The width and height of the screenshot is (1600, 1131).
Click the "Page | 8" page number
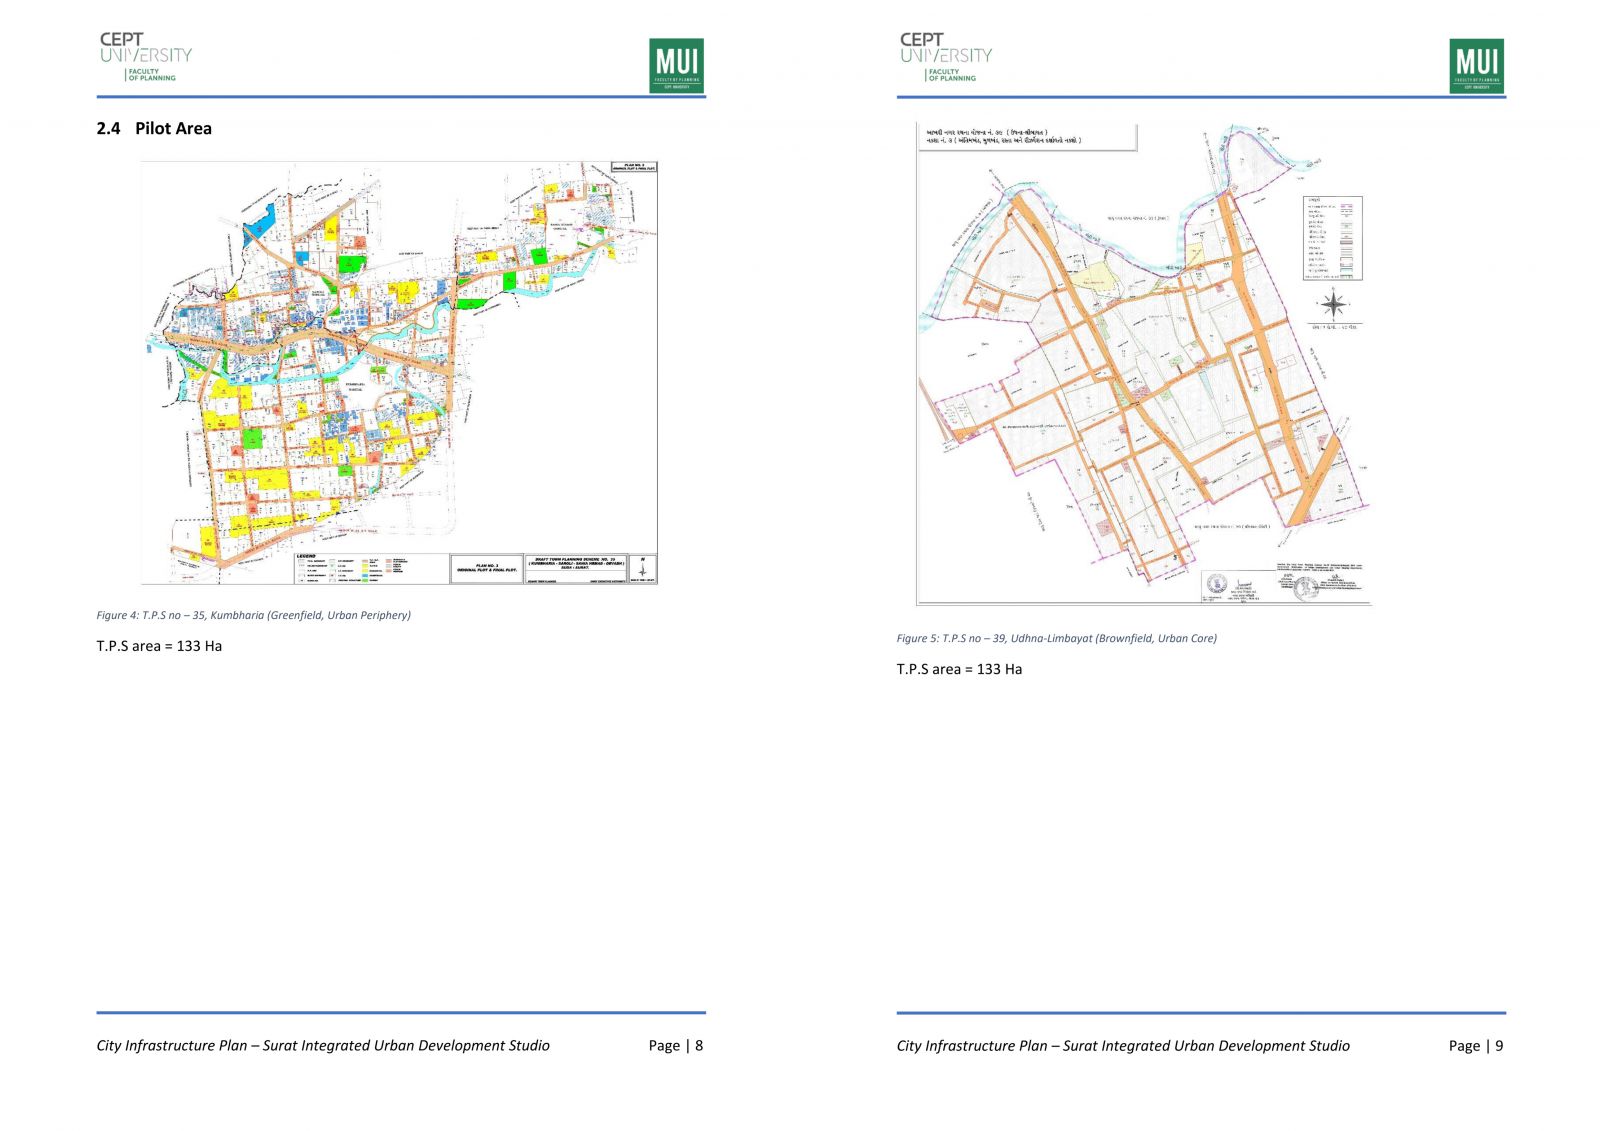tap(676, 1045)
